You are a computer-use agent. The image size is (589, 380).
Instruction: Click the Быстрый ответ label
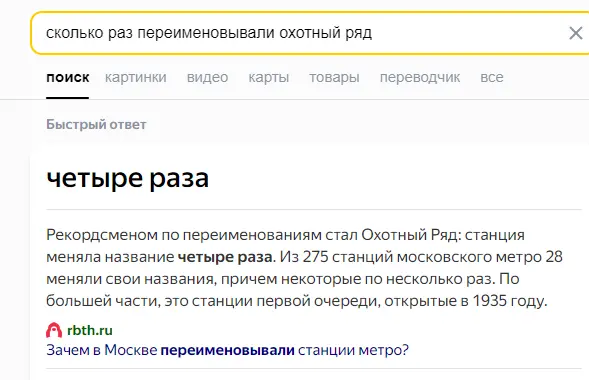tap(96, 125)
